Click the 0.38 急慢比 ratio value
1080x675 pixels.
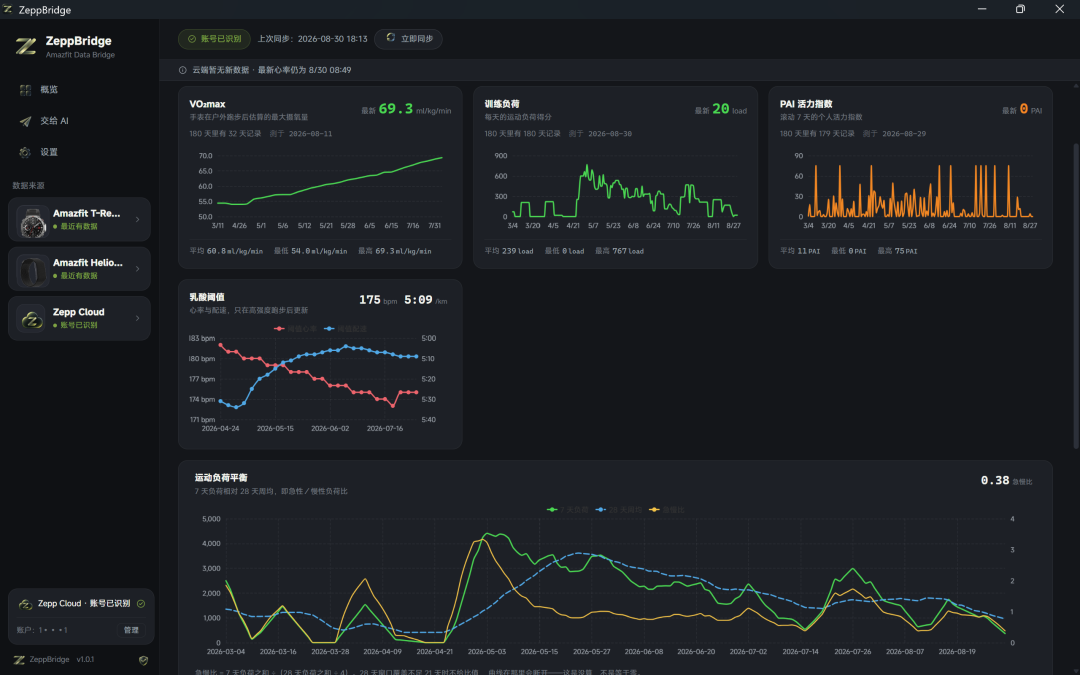point(1006,480)
